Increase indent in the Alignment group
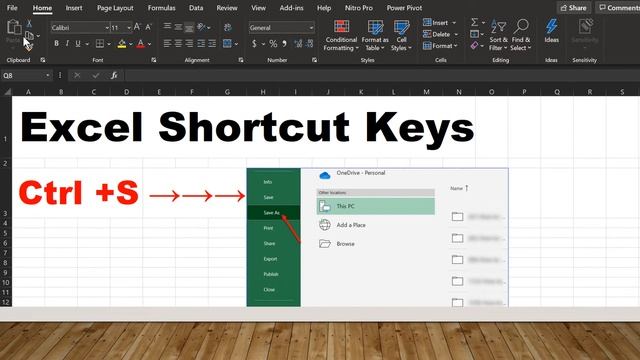Image resolution: width=640 pixels, height=360 pixels. (212, 43)
